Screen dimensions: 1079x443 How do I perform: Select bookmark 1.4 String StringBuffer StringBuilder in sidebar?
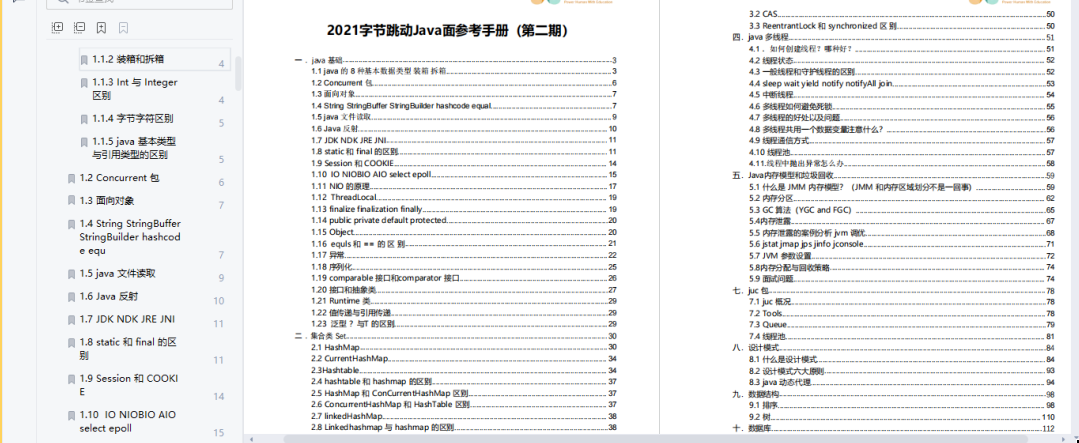point(131,237)
